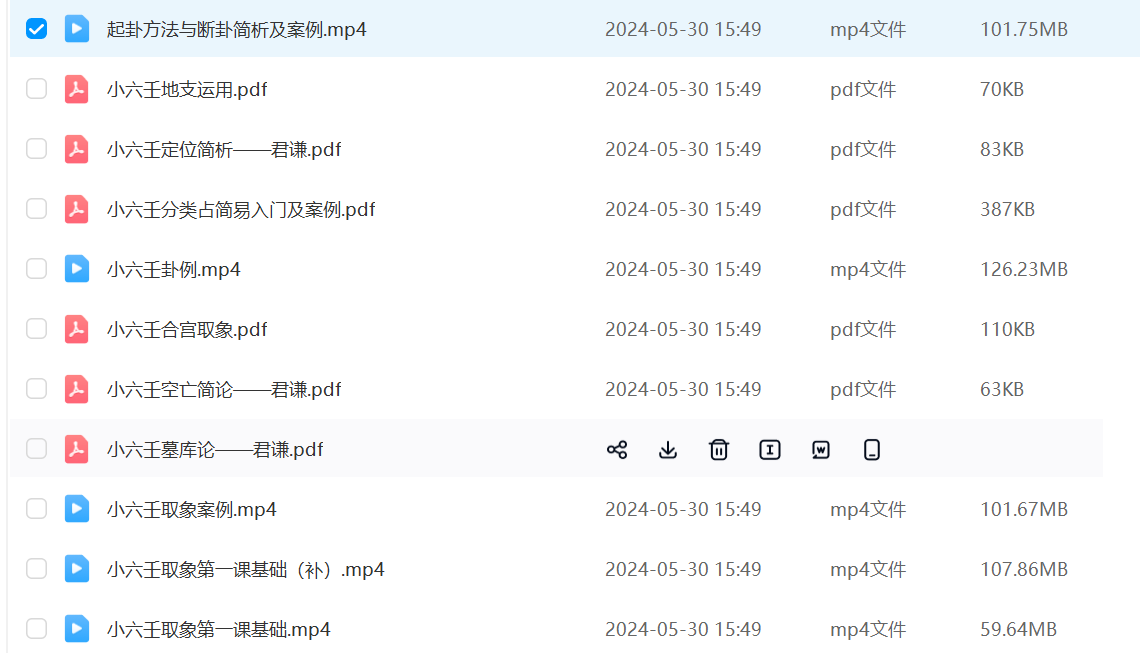Play 小六壬取象第一课基础（补）.mp4
This screenshot has width=1140, height=653.
click(x=245, y=570)
